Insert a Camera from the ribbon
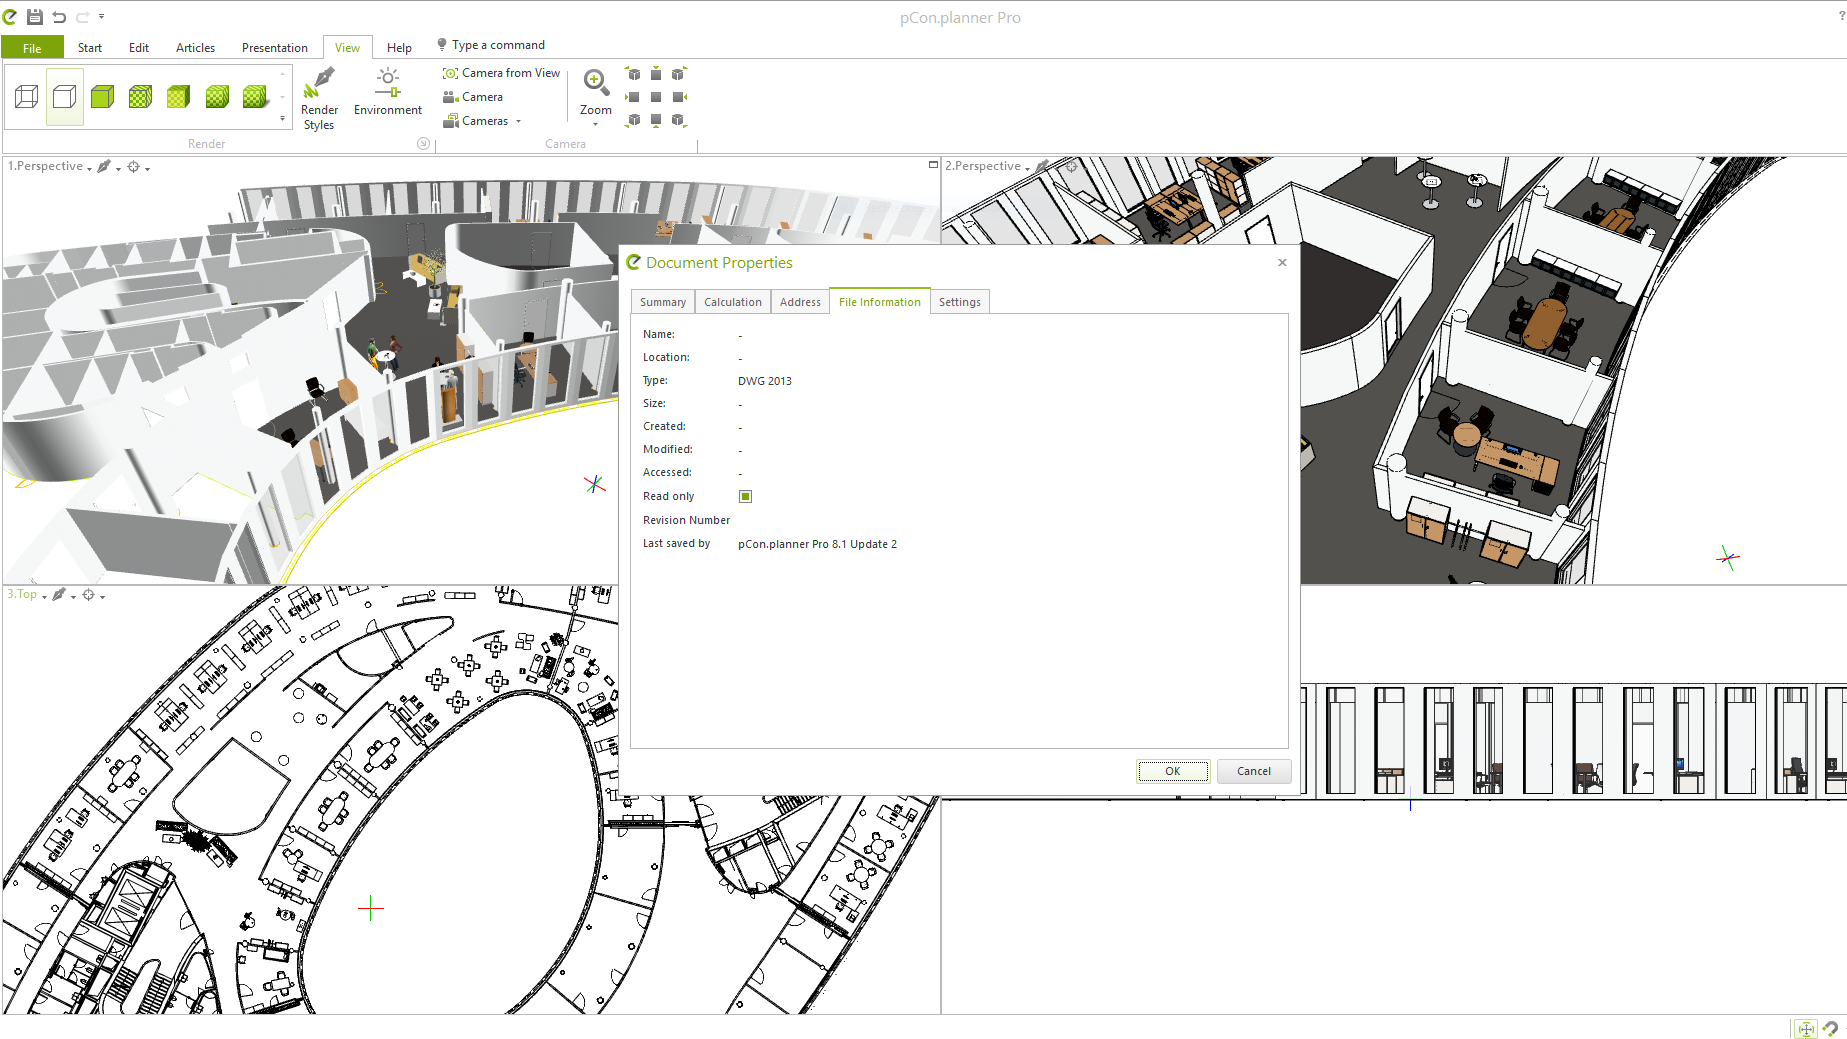Image resolution: width=1847 pixels, height=1039 pixels. click(x=473, y=97)
